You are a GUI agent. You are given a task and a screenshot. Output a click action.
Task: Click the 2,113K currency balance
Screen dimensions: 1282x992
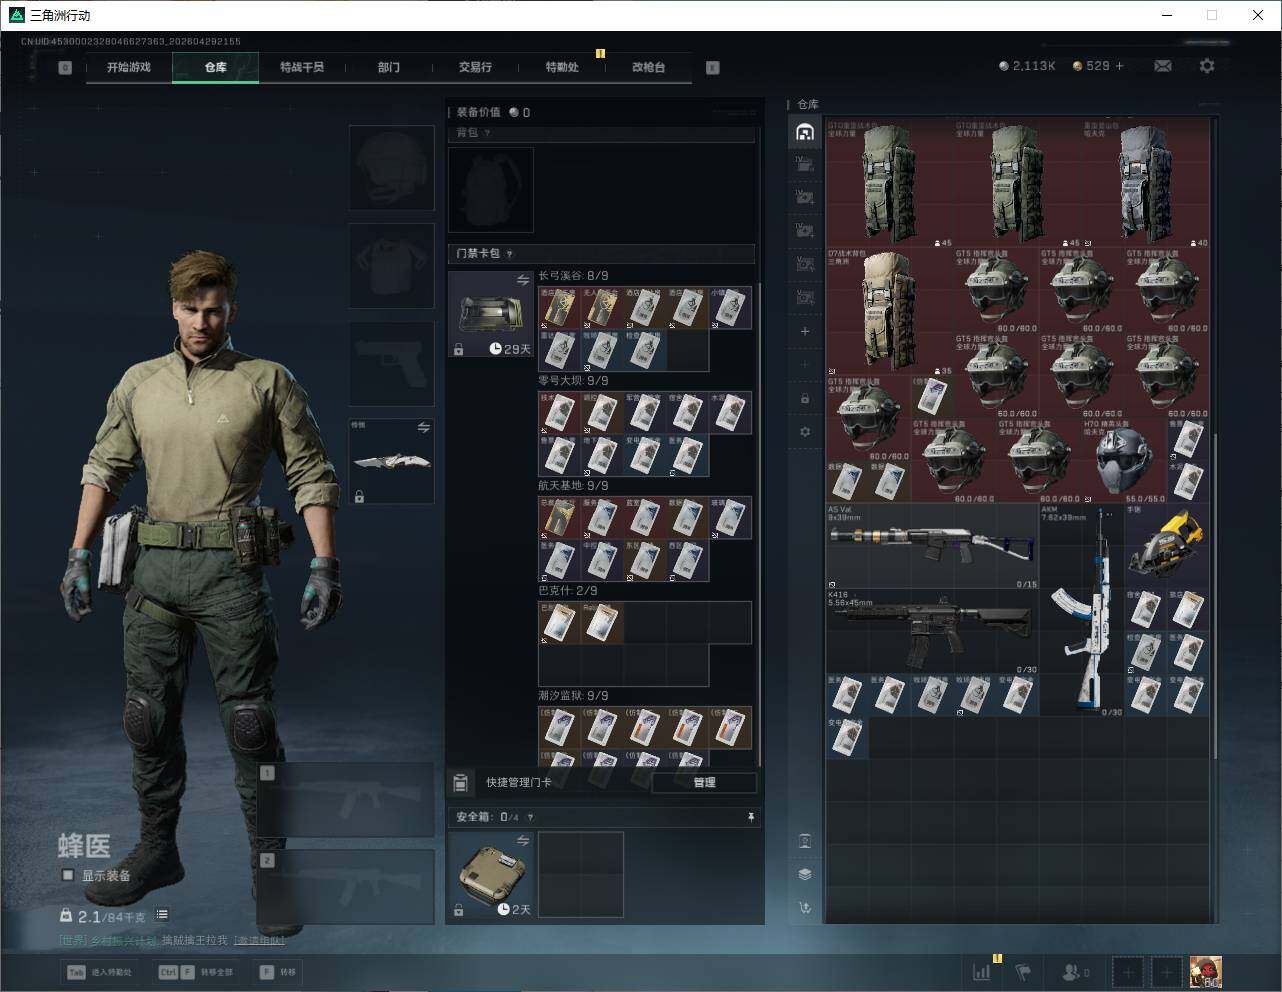(x=1027, y=66)
